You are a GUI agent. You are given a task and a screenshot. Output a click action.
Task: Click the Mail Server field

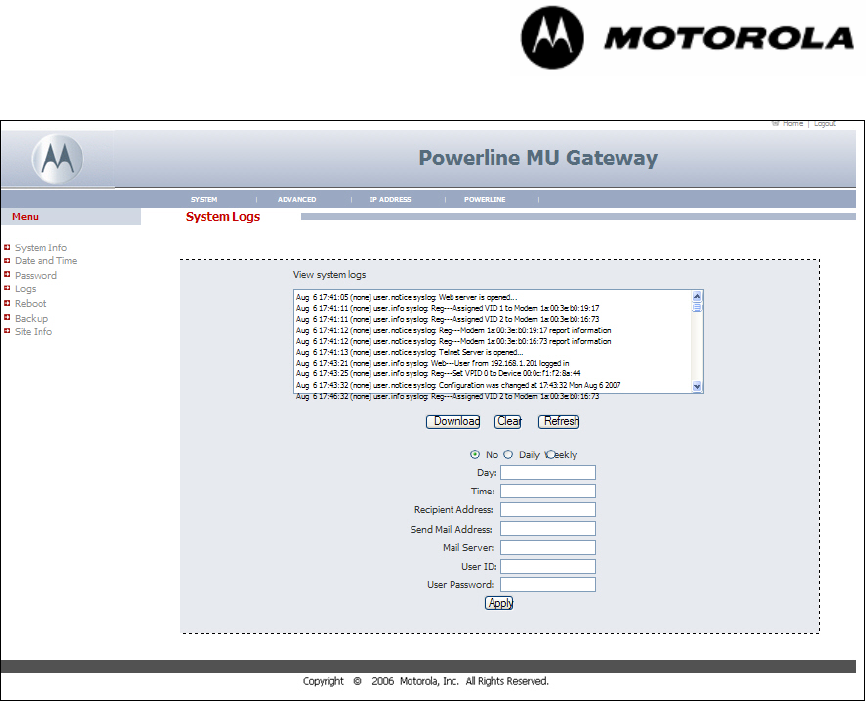(548, 547)
